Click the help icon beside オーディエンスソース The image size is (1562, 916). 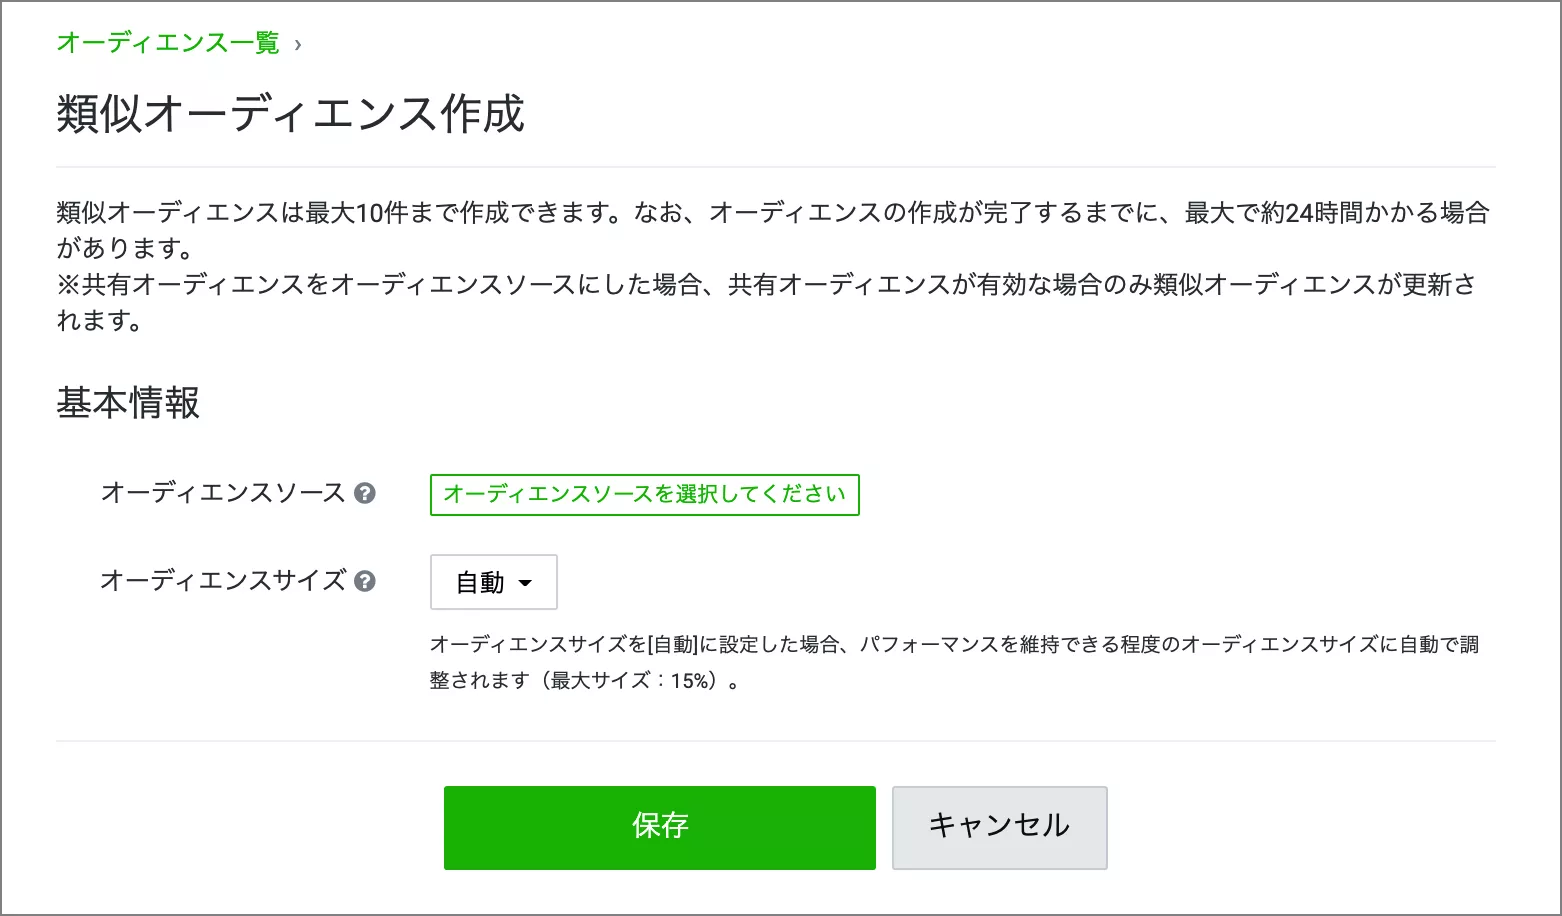[365, 493]
